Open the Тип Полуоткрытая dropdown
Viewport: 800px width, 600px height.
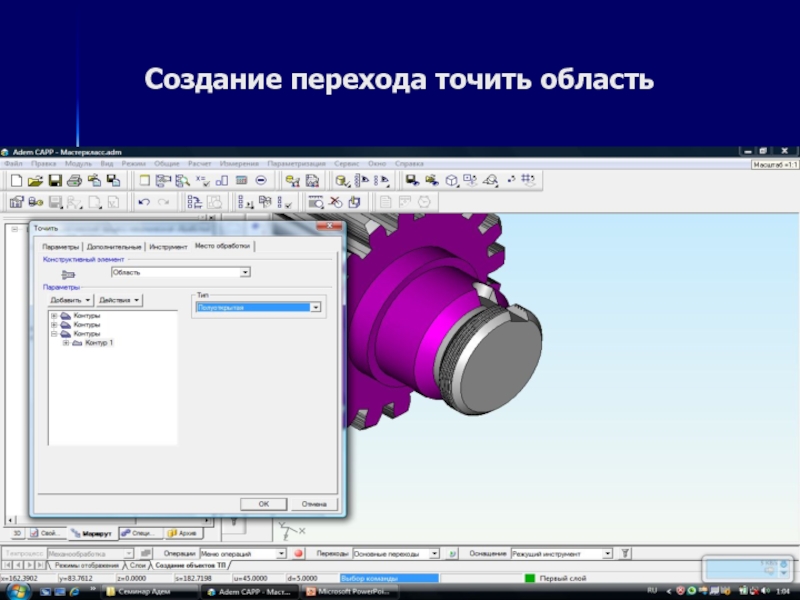click(x=315, y=308)
